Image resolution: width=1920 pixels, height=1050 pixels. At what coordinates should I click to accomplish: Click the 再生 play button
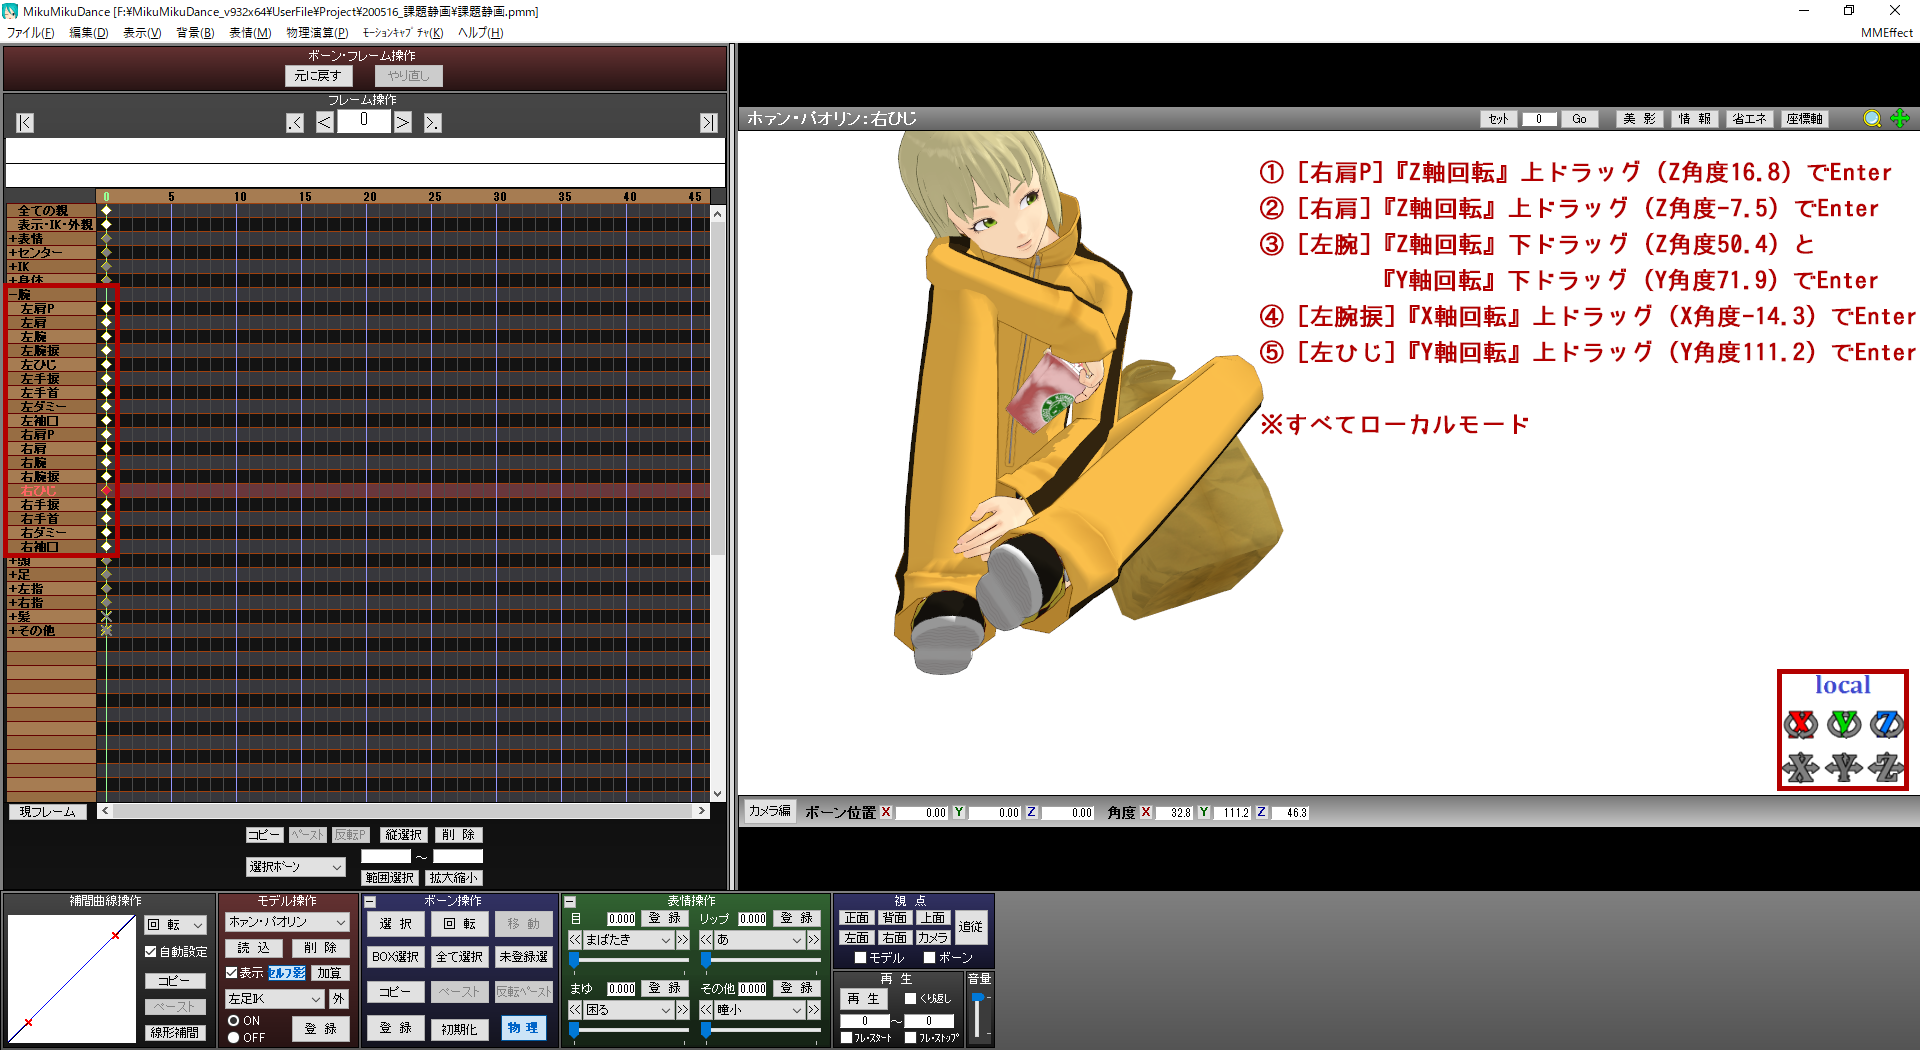(863, 999)
